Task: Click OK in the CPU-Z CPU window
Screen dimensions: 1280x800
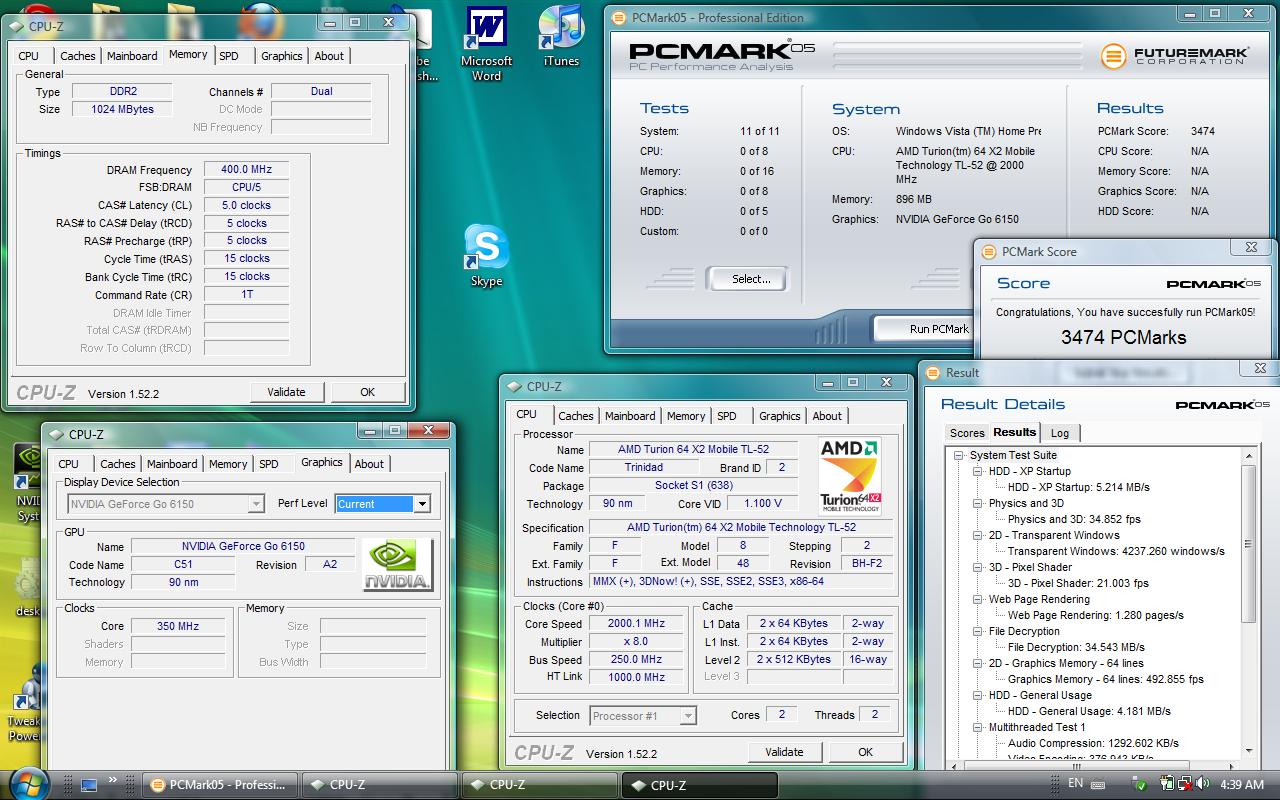Action: (x=865, y=752)
